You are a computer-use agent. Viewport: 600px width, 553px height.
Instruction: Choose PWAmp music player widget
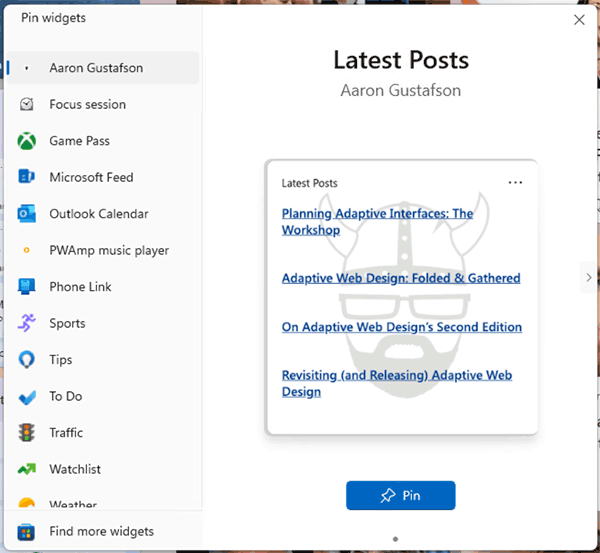(x=109, y=250)
